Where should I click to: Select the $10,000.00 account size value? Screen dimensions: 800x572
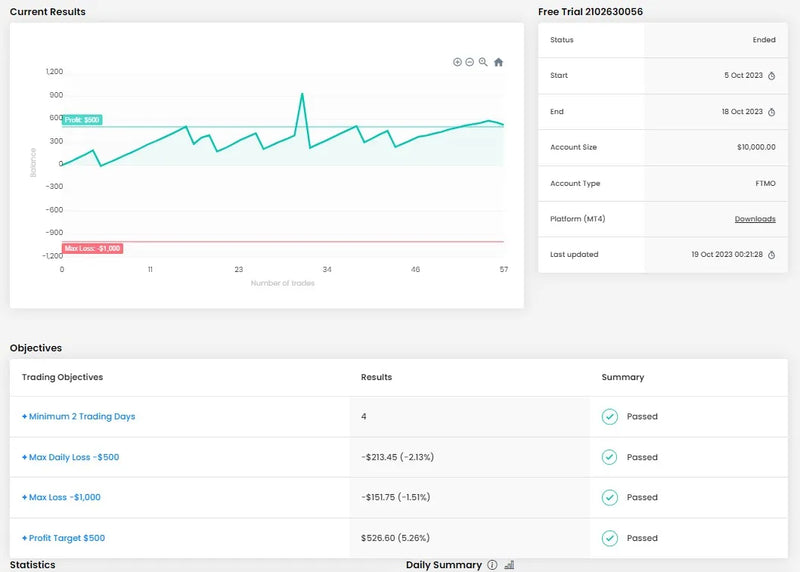coord(756,147)
